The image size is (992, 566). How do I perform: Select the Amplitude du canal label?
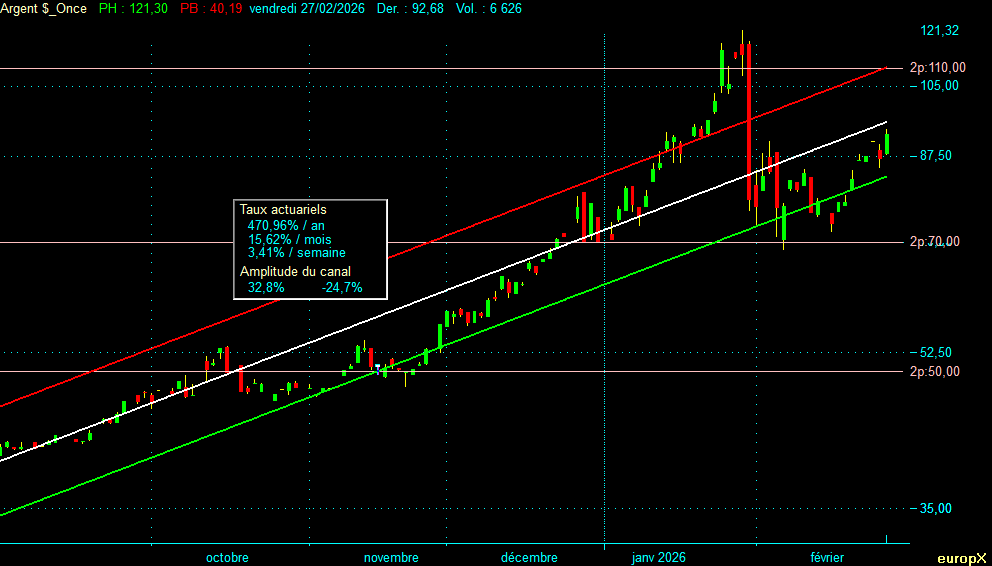(x=295, y=271)
